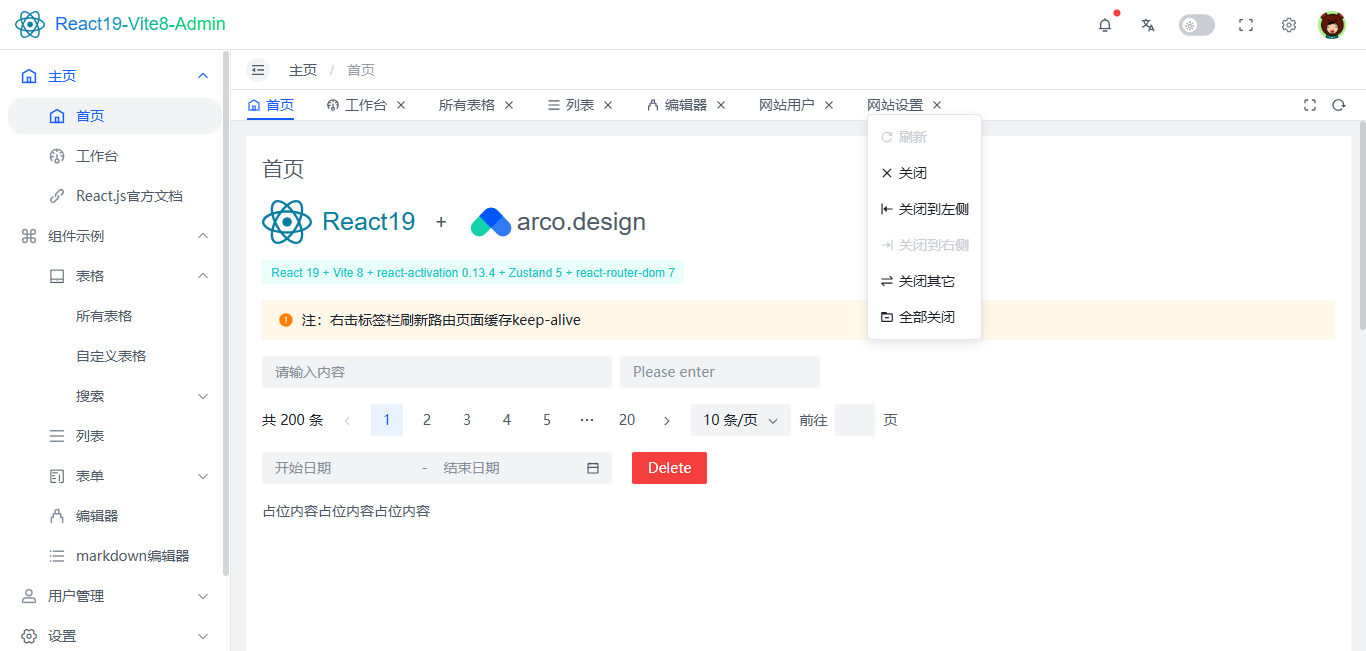Choose 全部关闭 from context menu
The width and height of the screenshot is (1366, 651).
click(924, 317)
